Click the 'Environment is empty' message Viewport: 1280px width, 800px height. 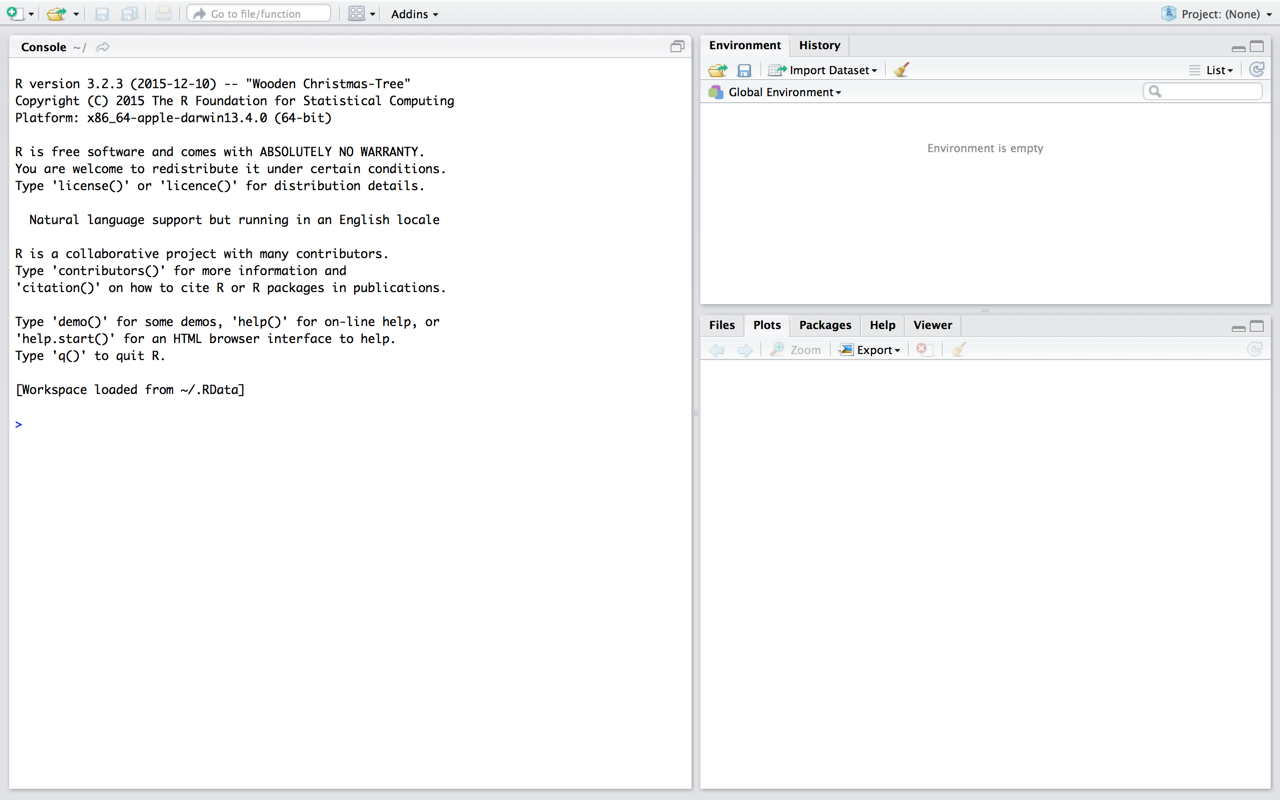985,148
